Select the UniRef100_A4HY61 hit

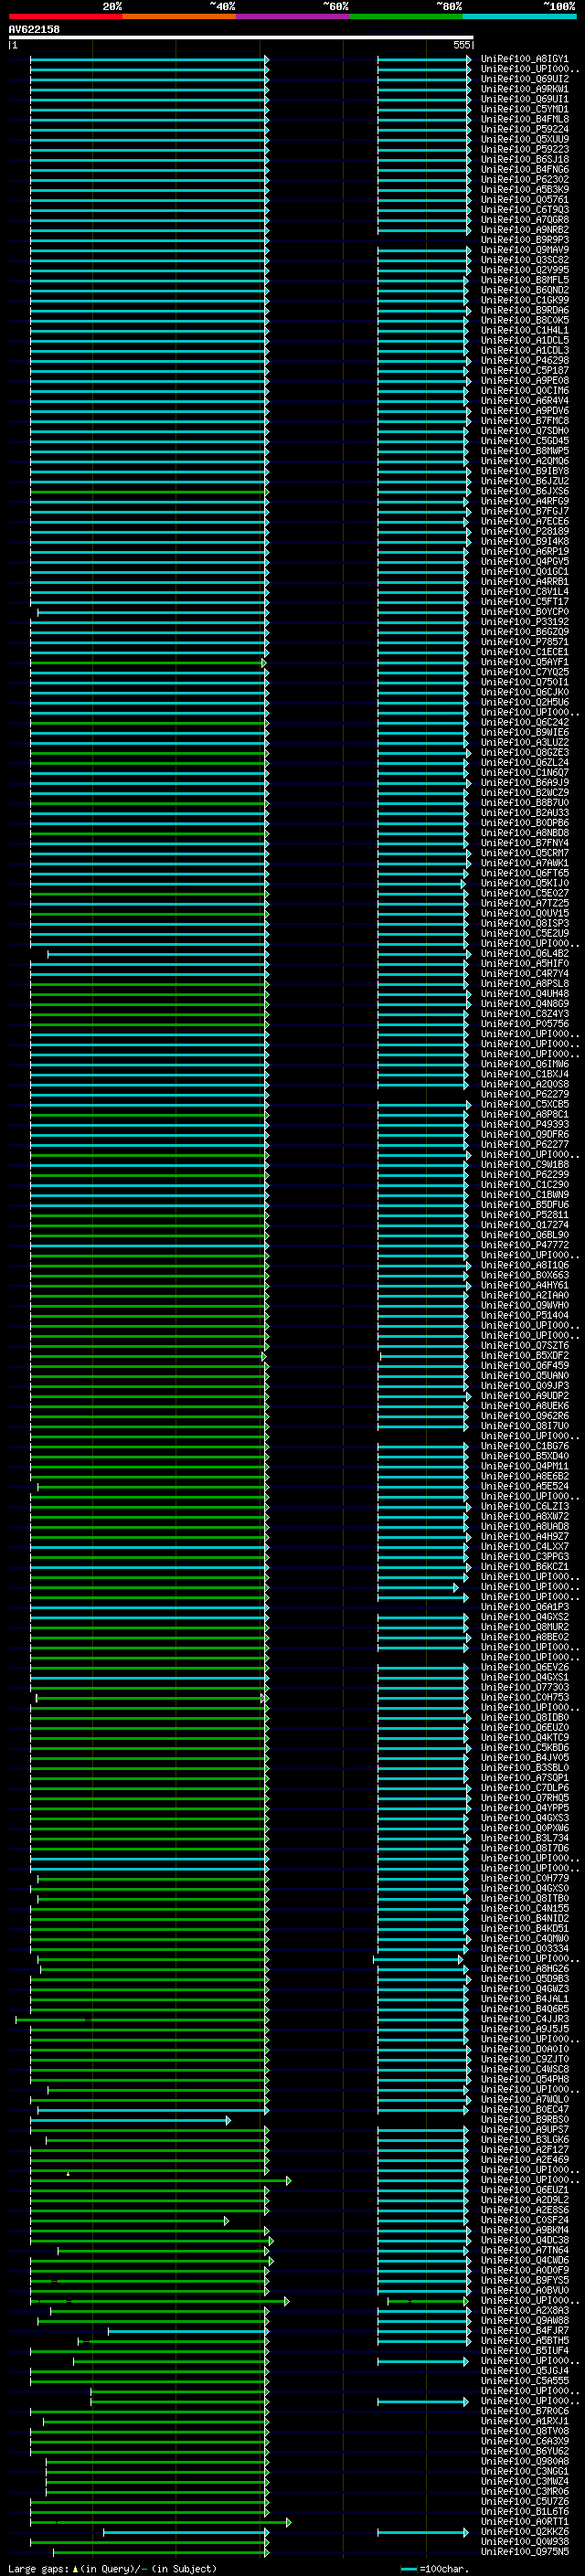(524, 1286)
